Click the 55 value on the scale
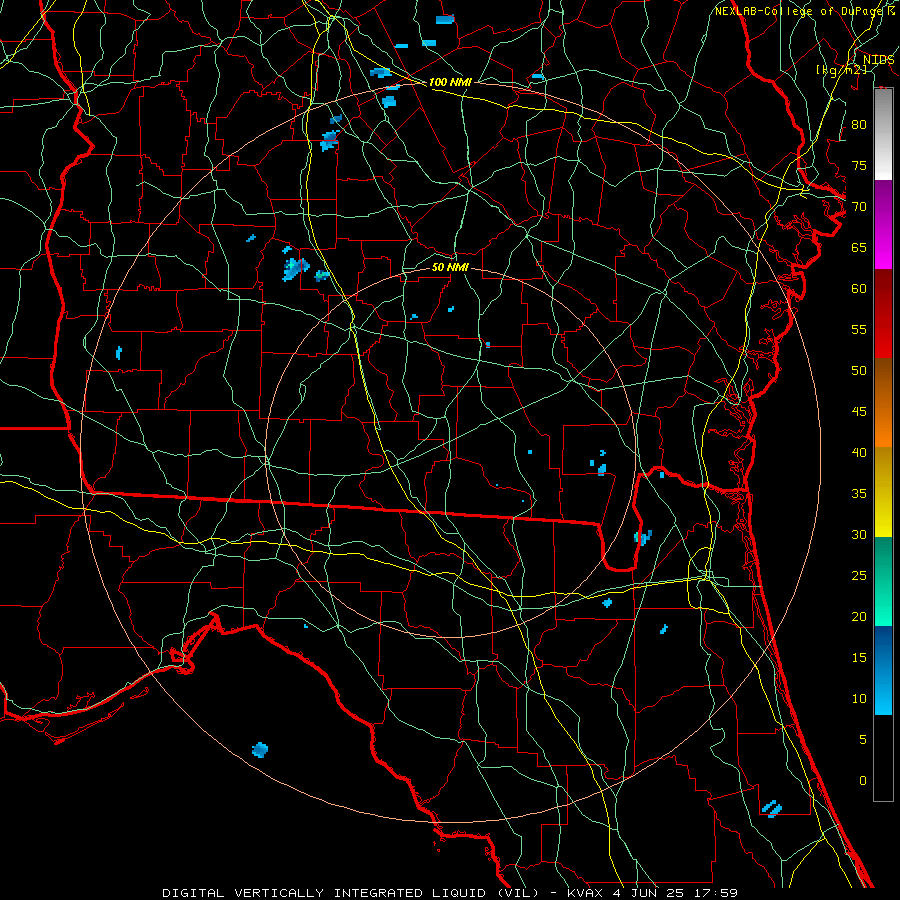The image size is (900, 900). 859,329
